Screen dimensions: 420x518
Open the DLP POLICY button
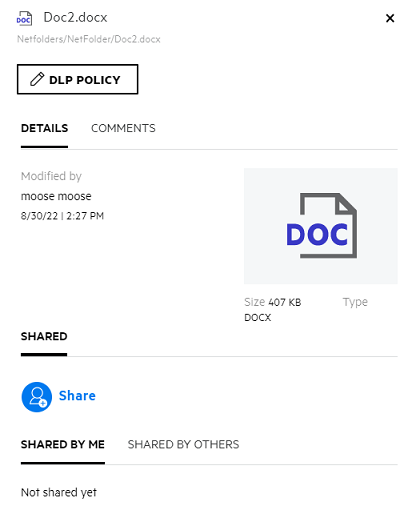77,79
